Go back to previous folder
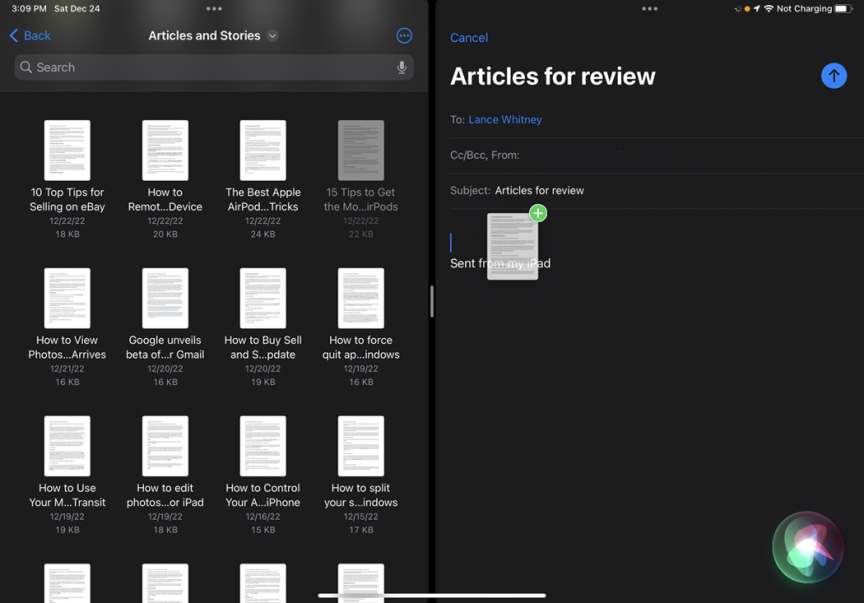 [30, 36]
